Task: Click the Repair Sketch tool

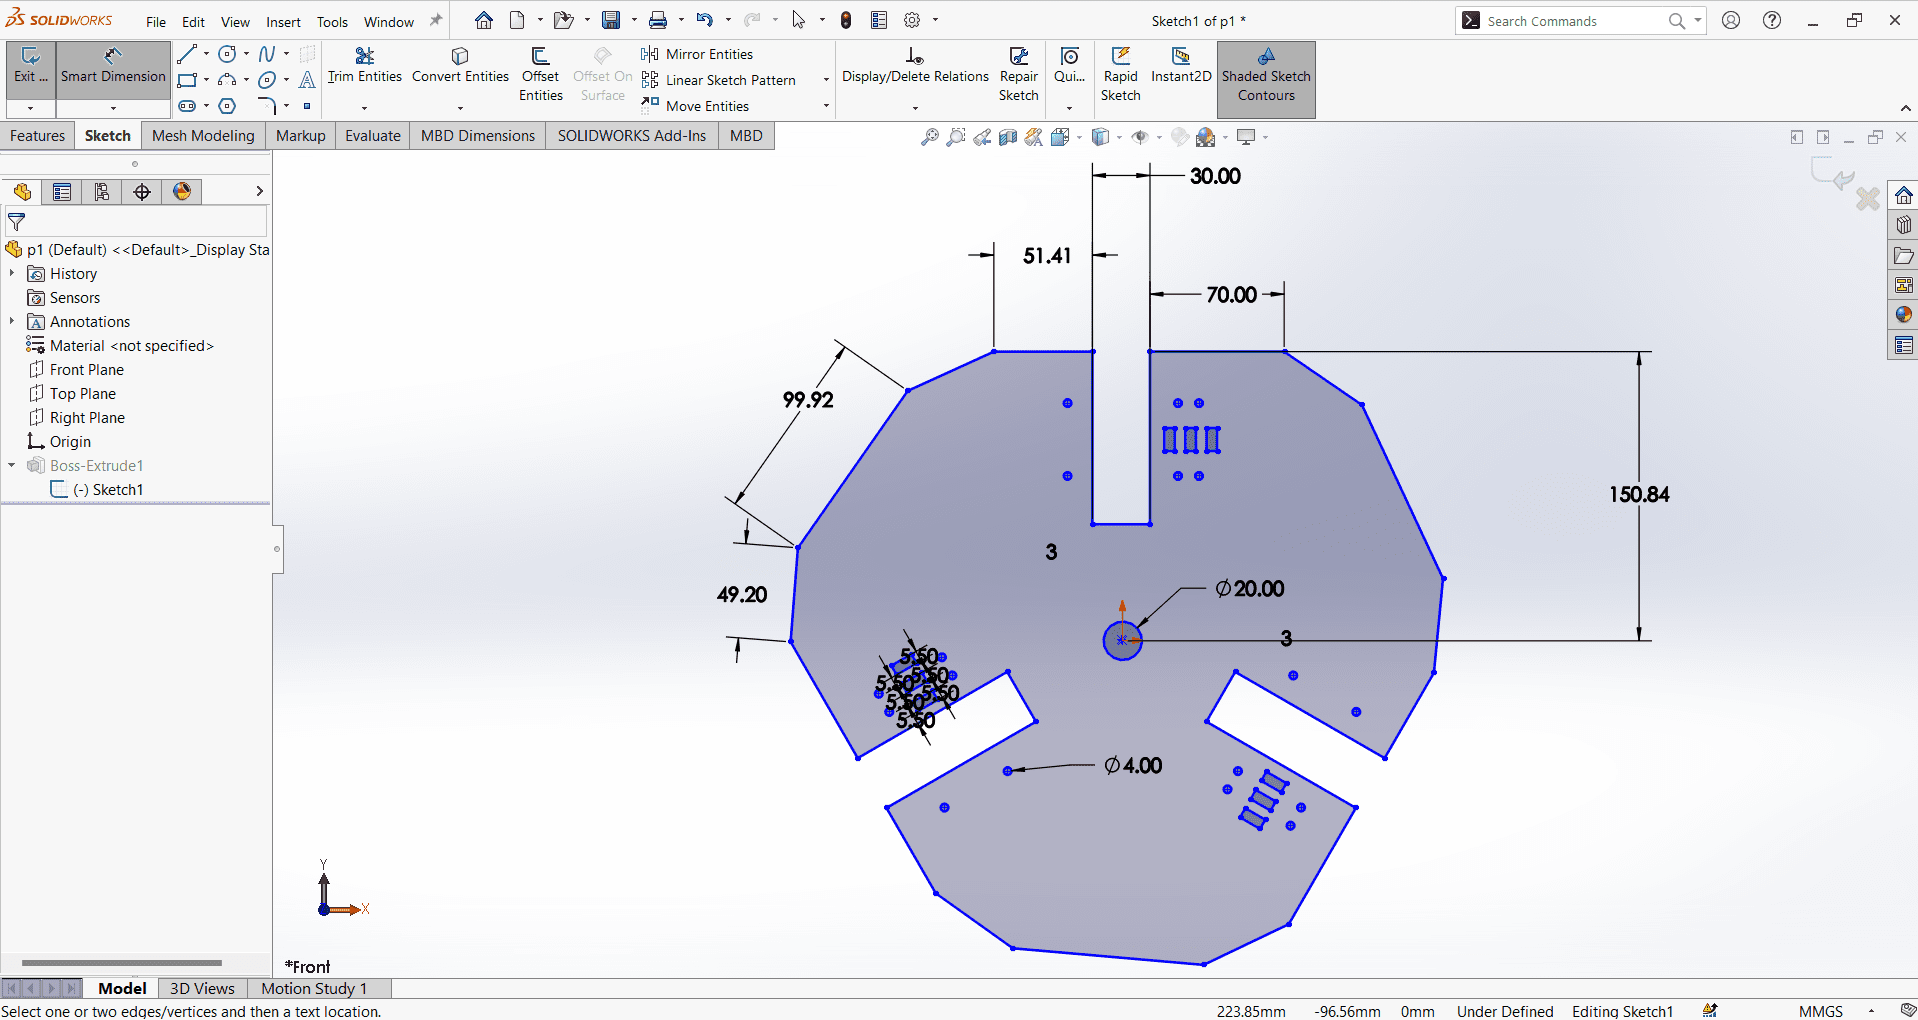Action: [x=1018, y=74]
